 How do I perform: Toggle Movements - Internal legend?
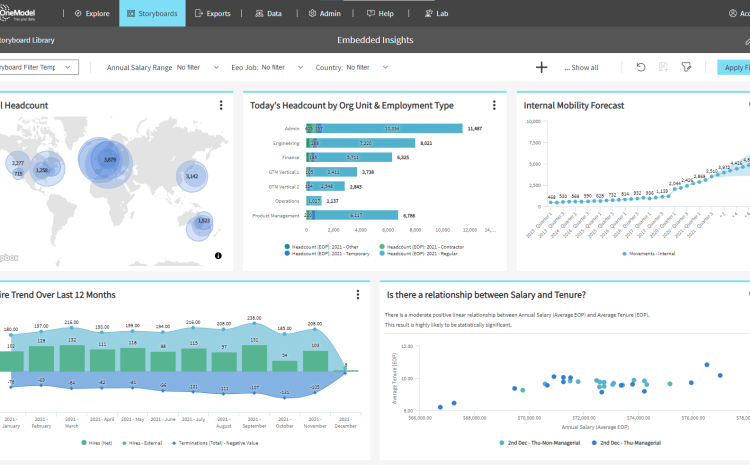point(648,254)
